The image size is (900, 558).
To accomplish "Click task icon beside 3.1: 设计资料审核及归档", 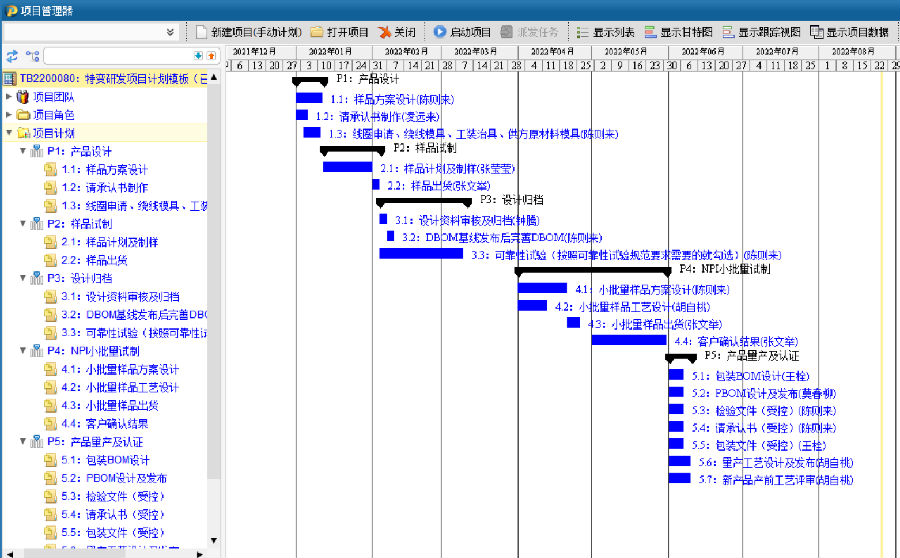I will (51, 296).
